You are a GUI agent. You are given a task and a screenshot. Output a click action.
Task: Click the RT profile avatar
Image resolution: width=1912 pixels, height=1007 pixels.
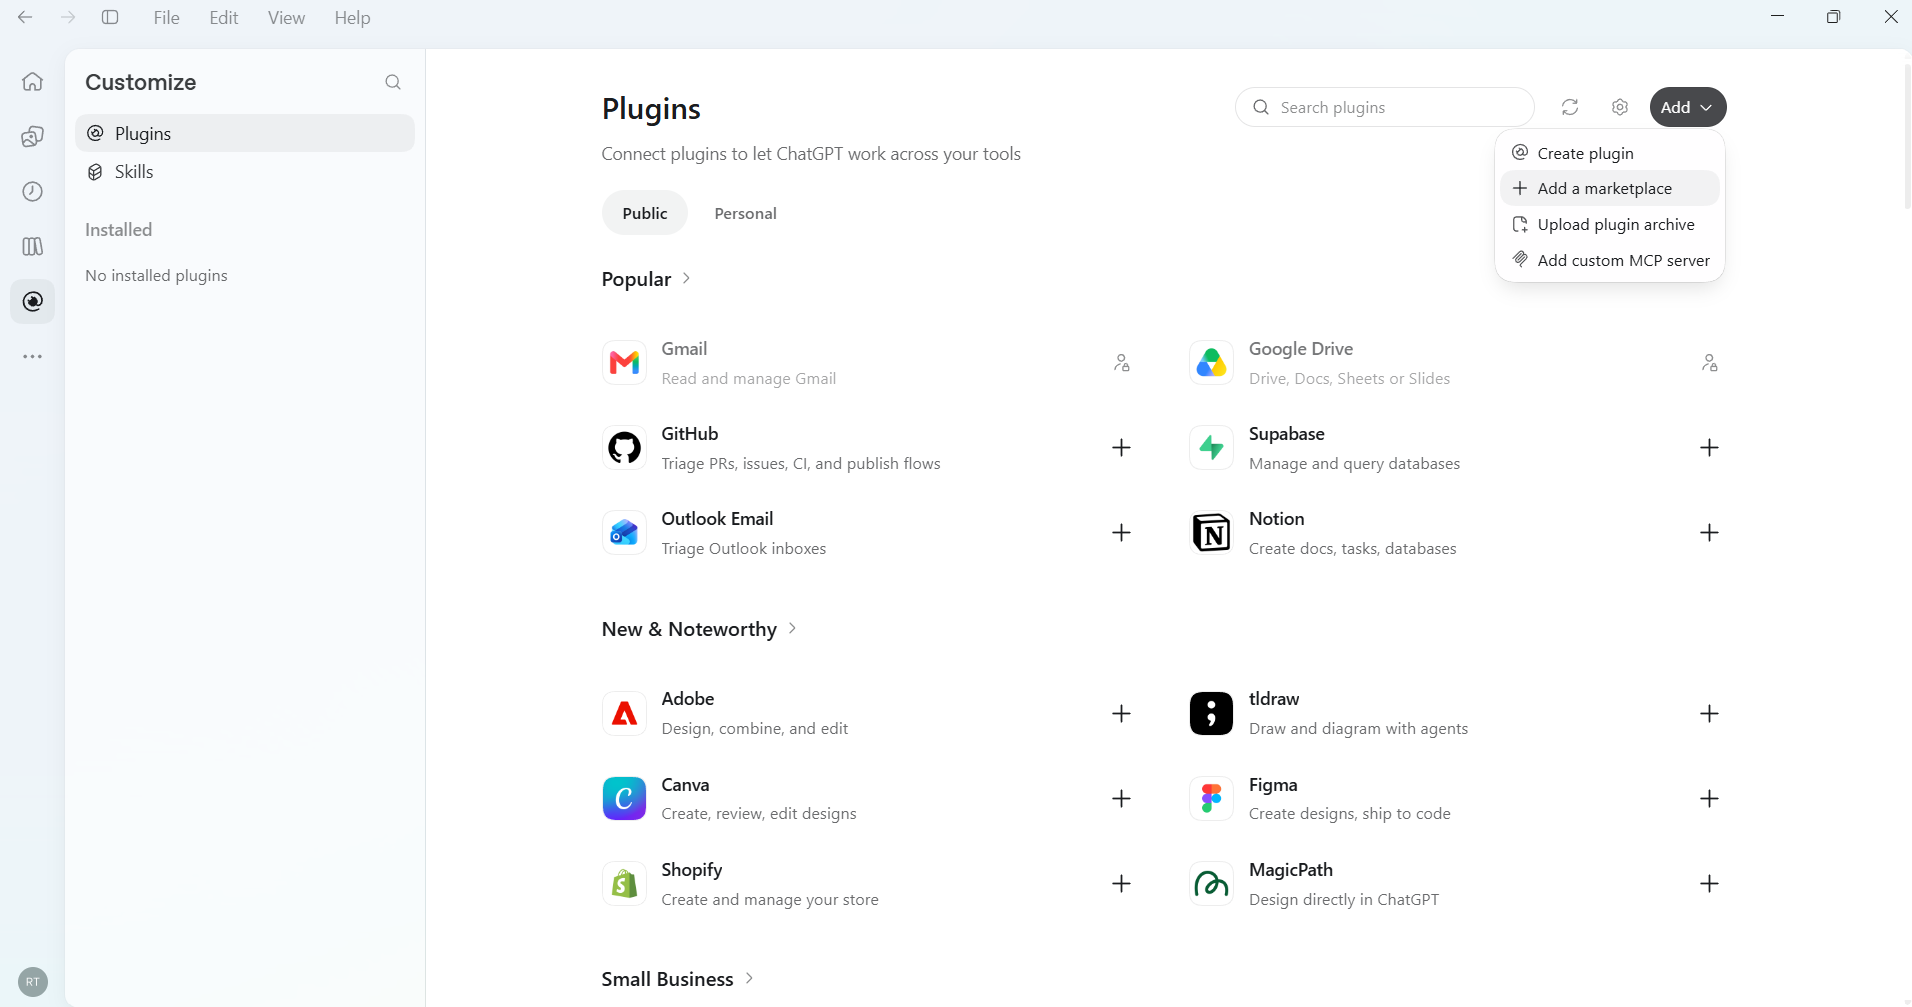click(33, 982)
